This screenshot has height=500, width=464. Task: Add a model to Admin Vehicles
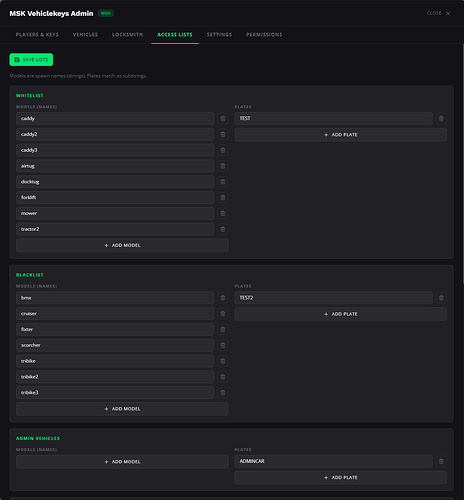(x=122, y=462)
